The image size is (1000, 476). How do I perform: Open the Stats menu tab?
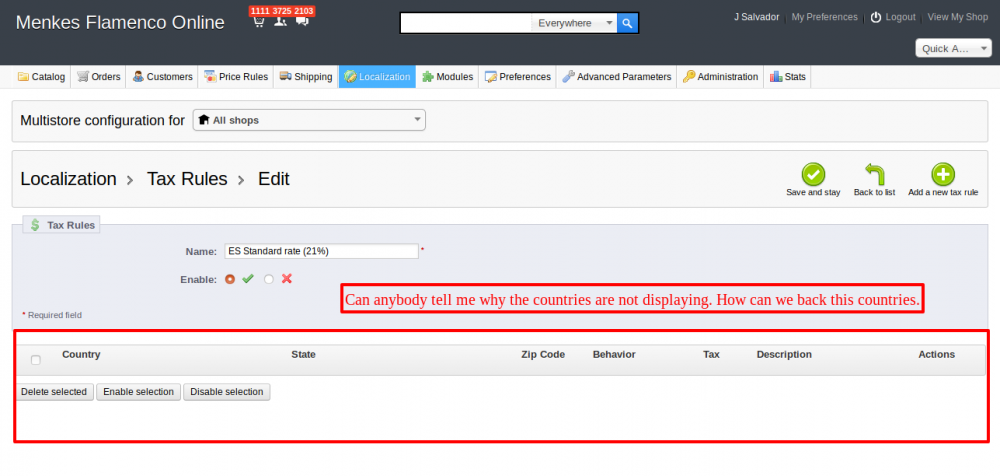pyautogui.click(x=788, y=77)
